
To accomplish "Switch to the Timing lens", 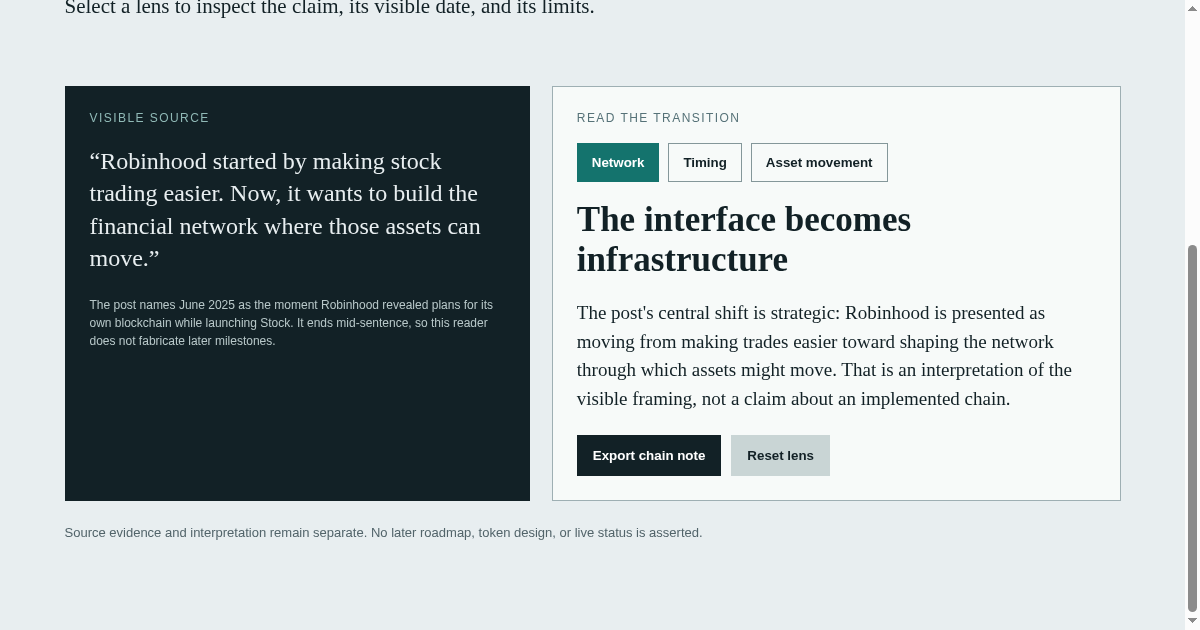I will click(704, 162).
